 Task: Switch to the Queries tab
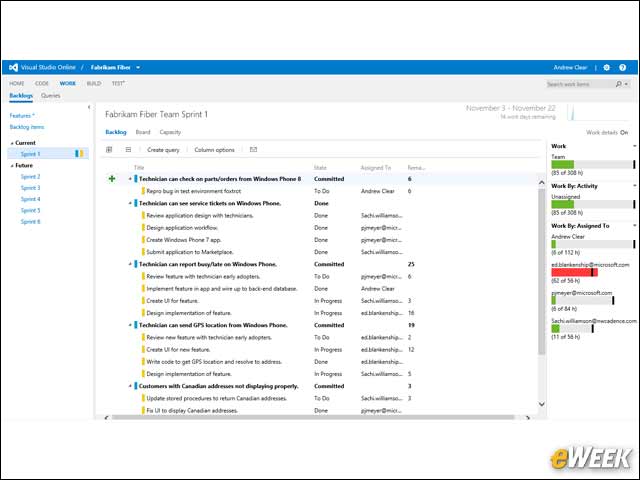(51, 96)
